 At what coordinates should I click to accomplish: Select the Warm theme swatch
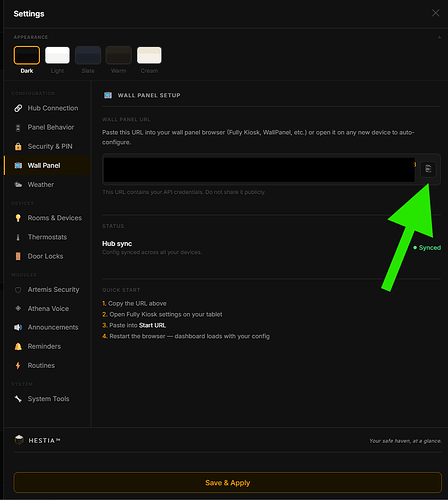pos(119,55)
